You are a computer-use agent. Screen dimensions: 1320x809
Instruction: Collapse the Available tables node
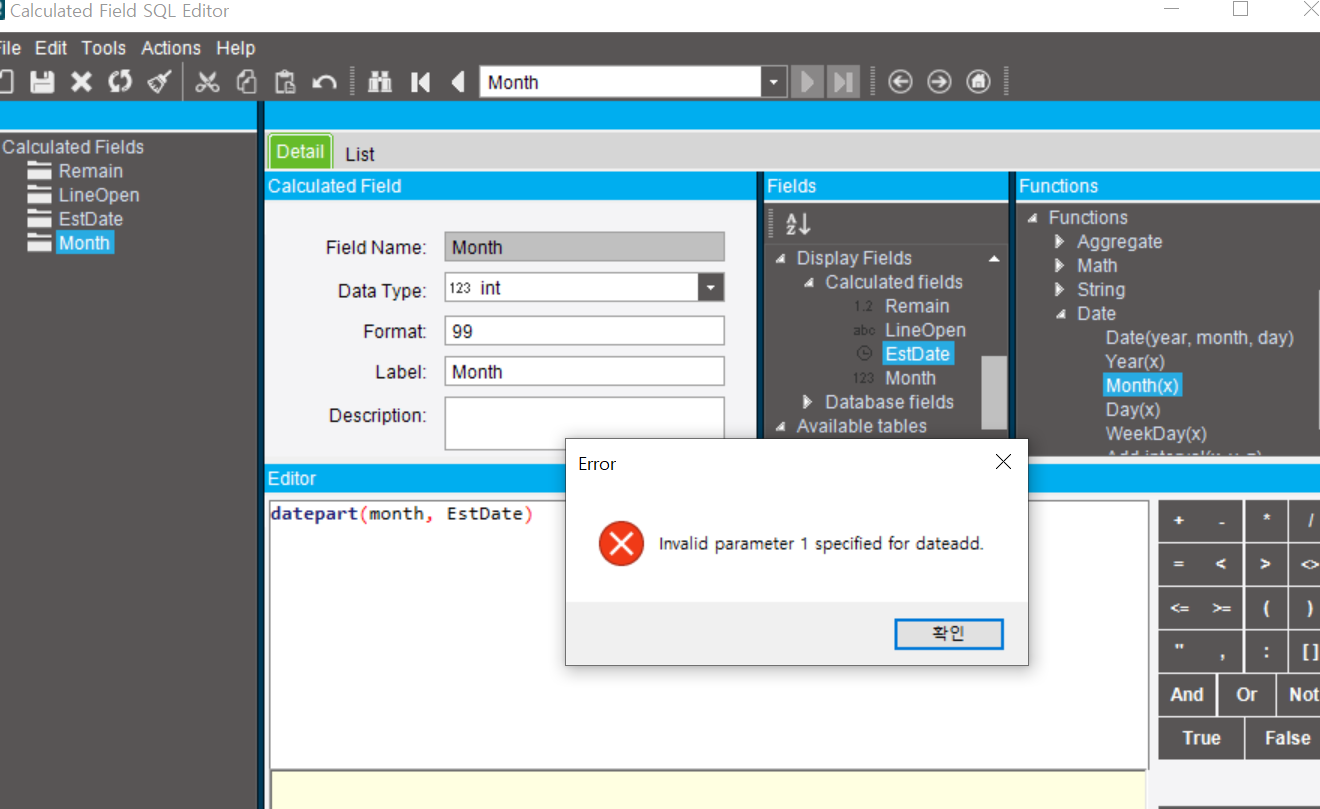tap(781, 426)
